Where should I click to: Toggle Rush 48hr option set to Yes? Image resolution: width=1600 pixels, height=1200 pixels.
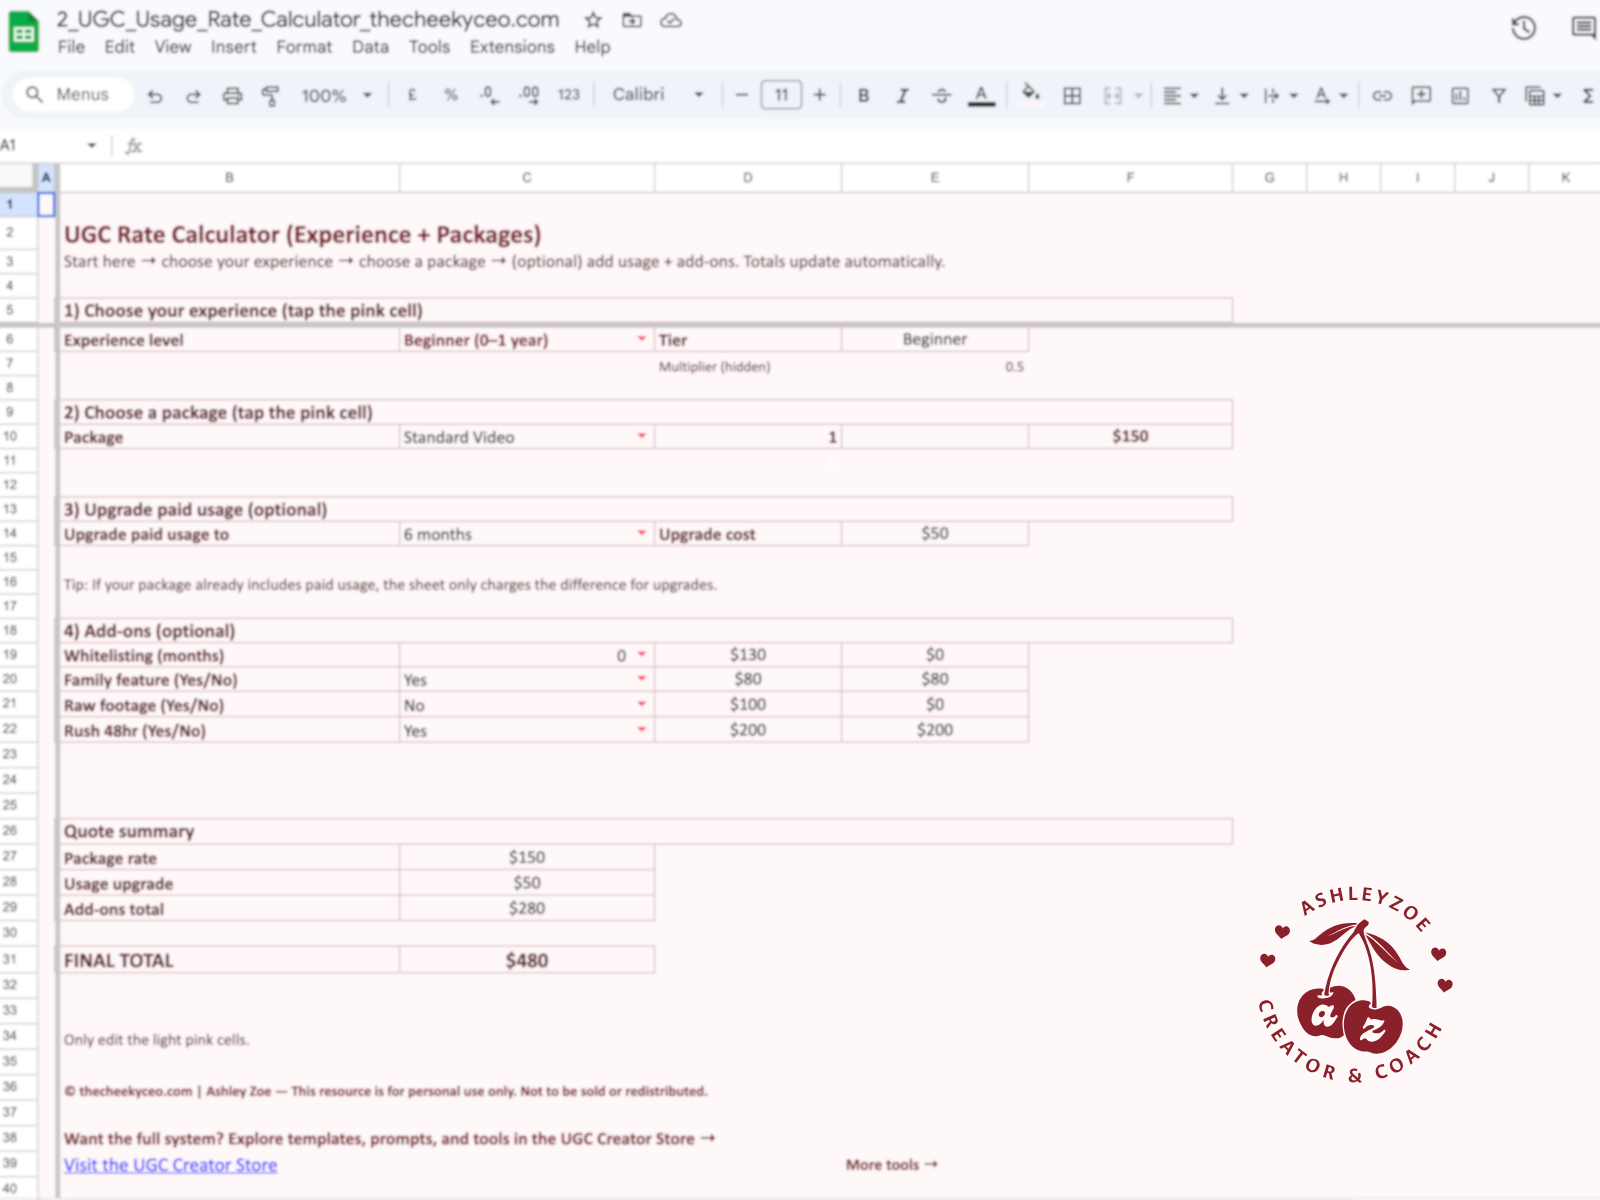point(641,731)
